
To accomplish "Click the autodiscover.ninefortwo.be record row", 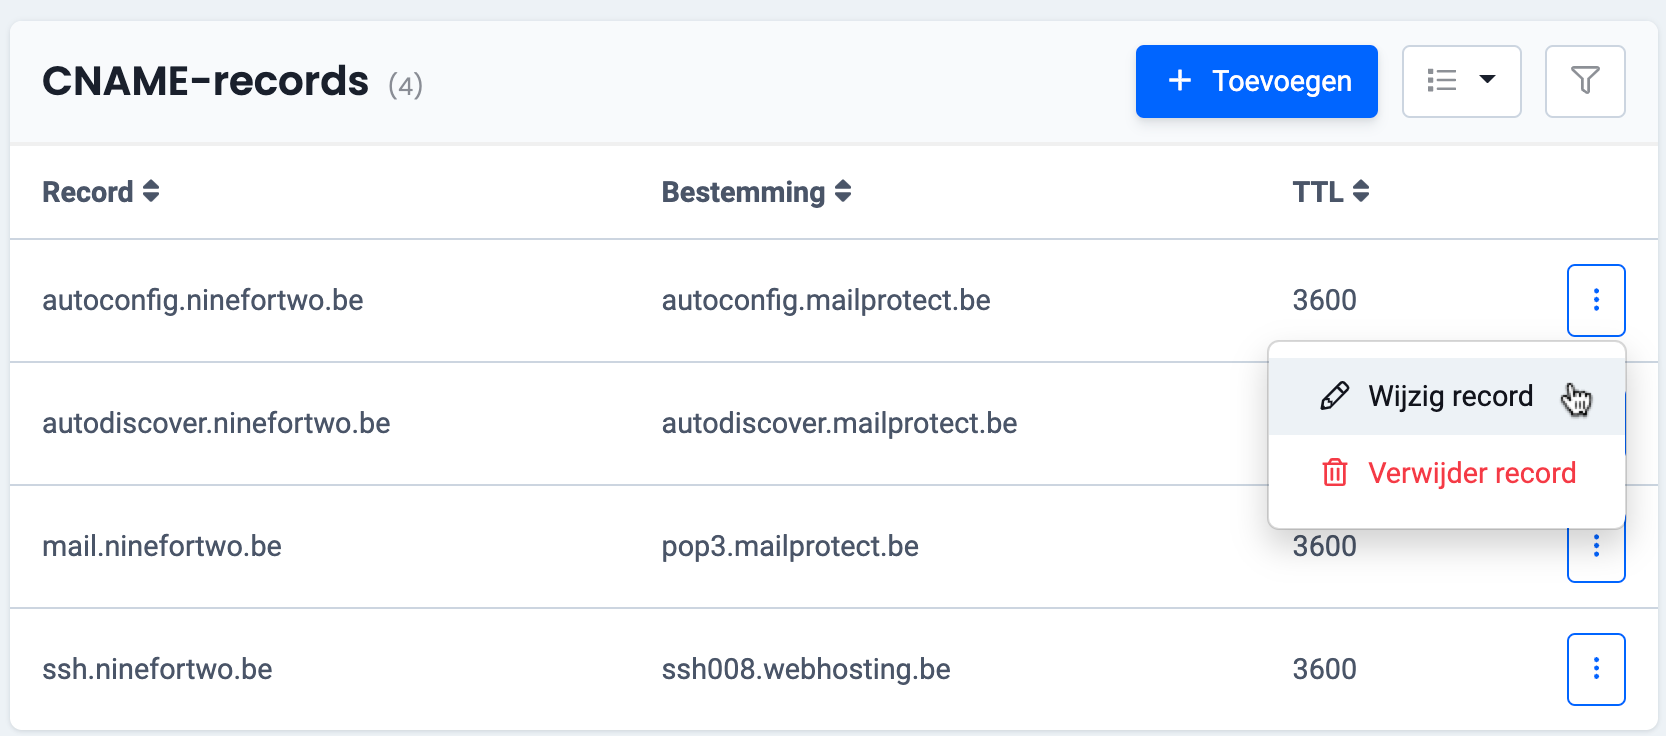I will pos(216,423).
